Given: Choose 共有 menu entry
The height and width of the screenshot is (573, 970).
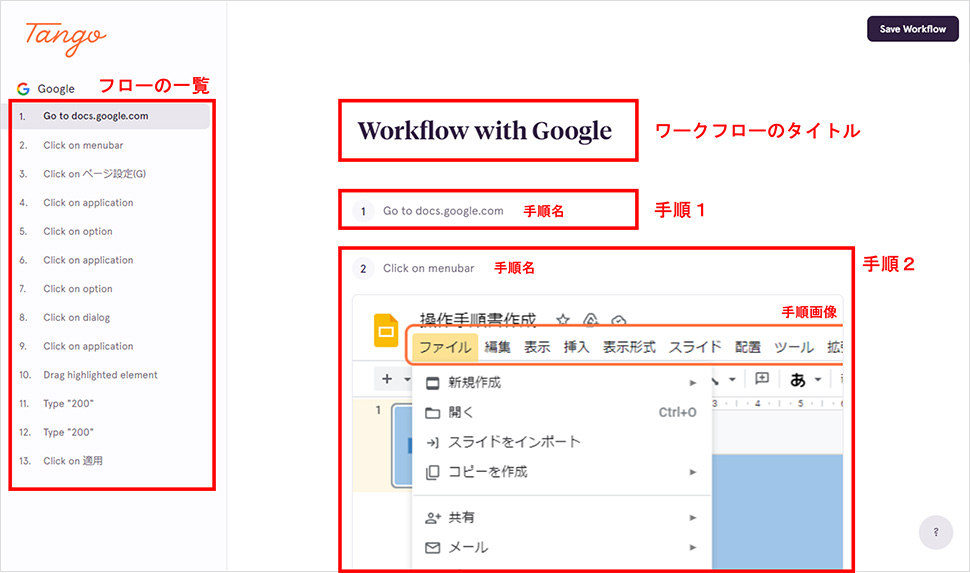Looking at the screenshot, I should [x=562, y=517].
